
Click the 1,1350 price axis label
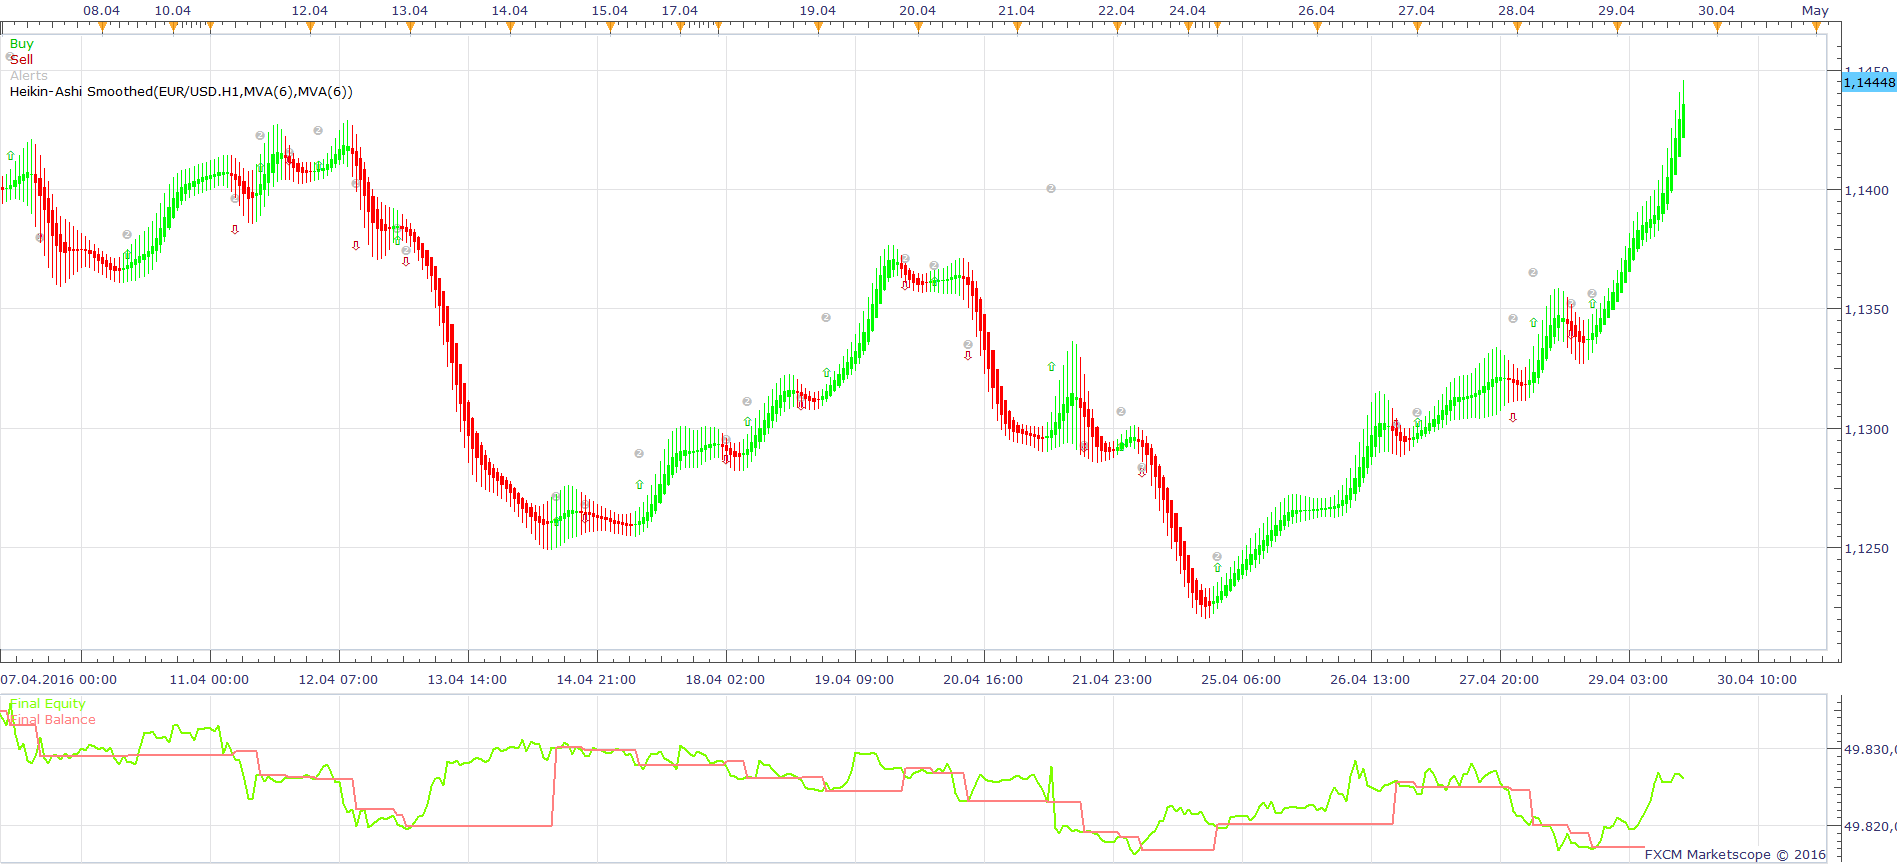(1867, 310)
